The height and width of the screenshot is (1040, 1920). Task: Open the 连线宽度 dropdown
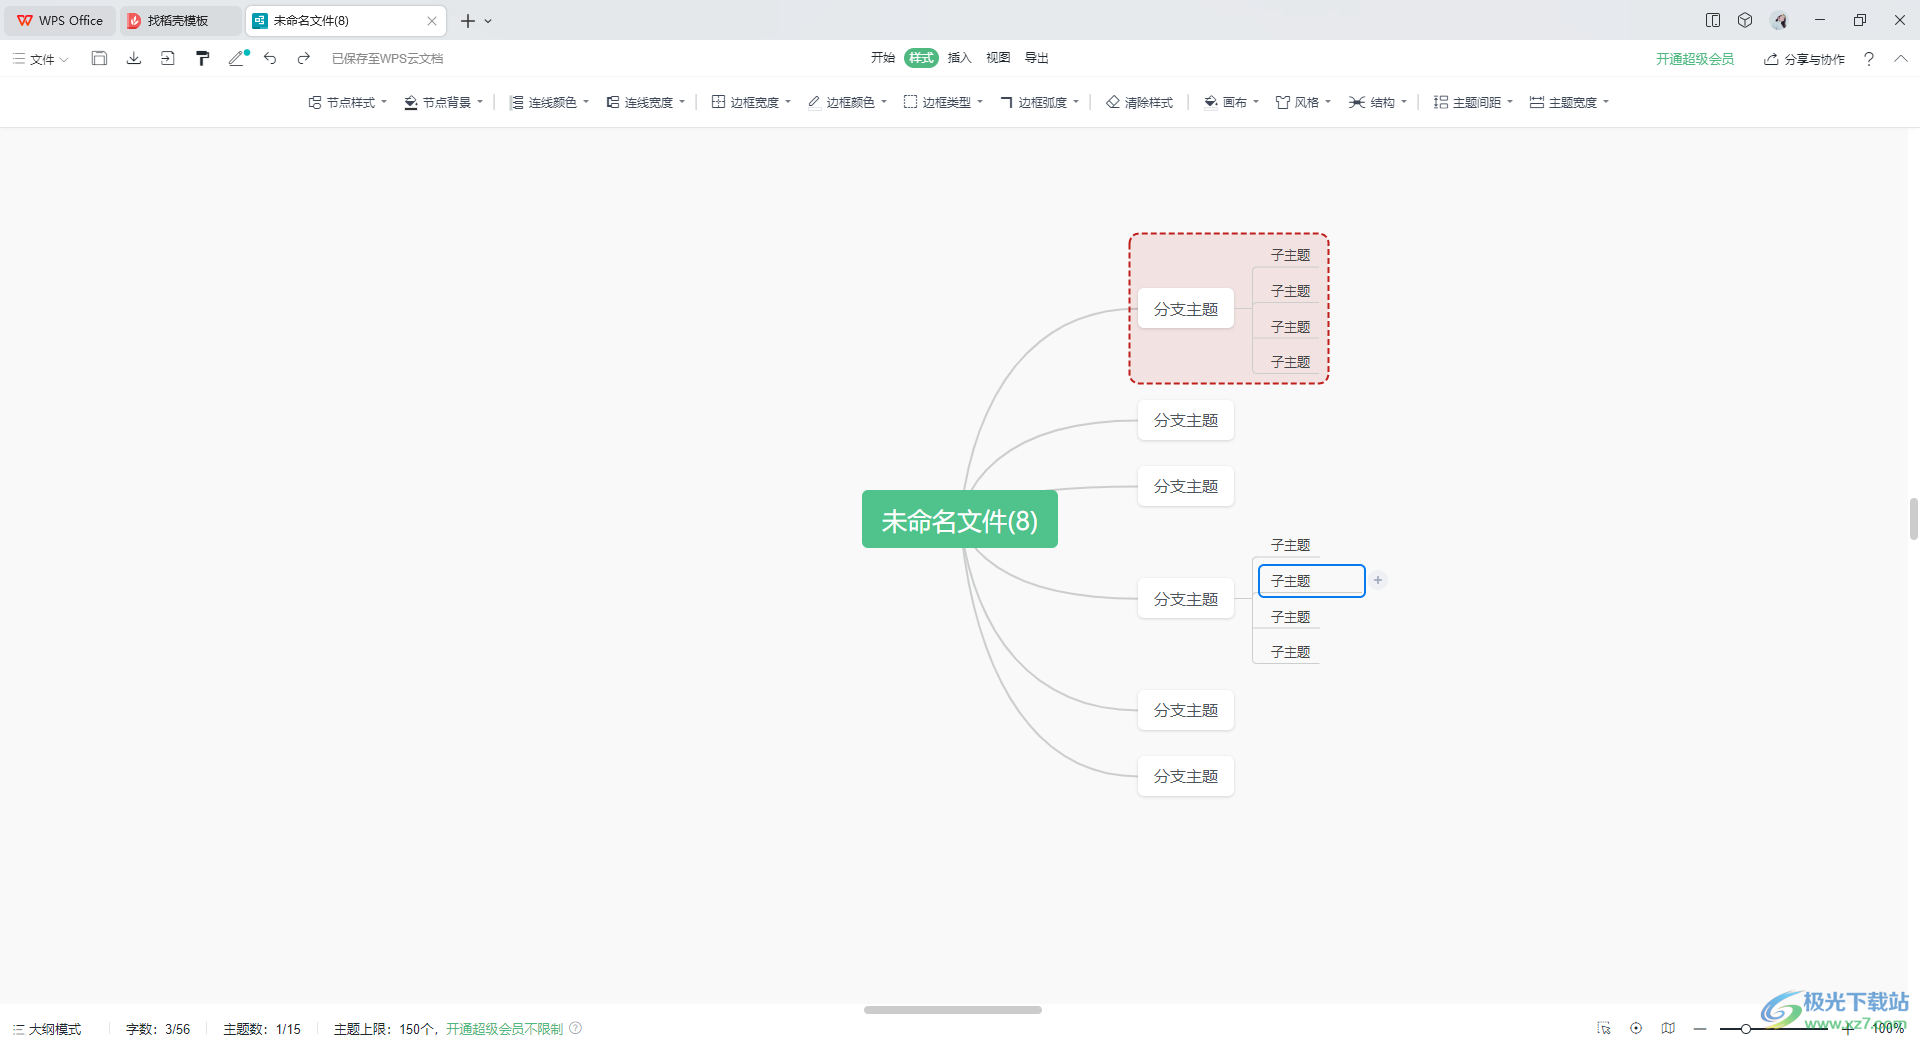[x=645, y=102]
